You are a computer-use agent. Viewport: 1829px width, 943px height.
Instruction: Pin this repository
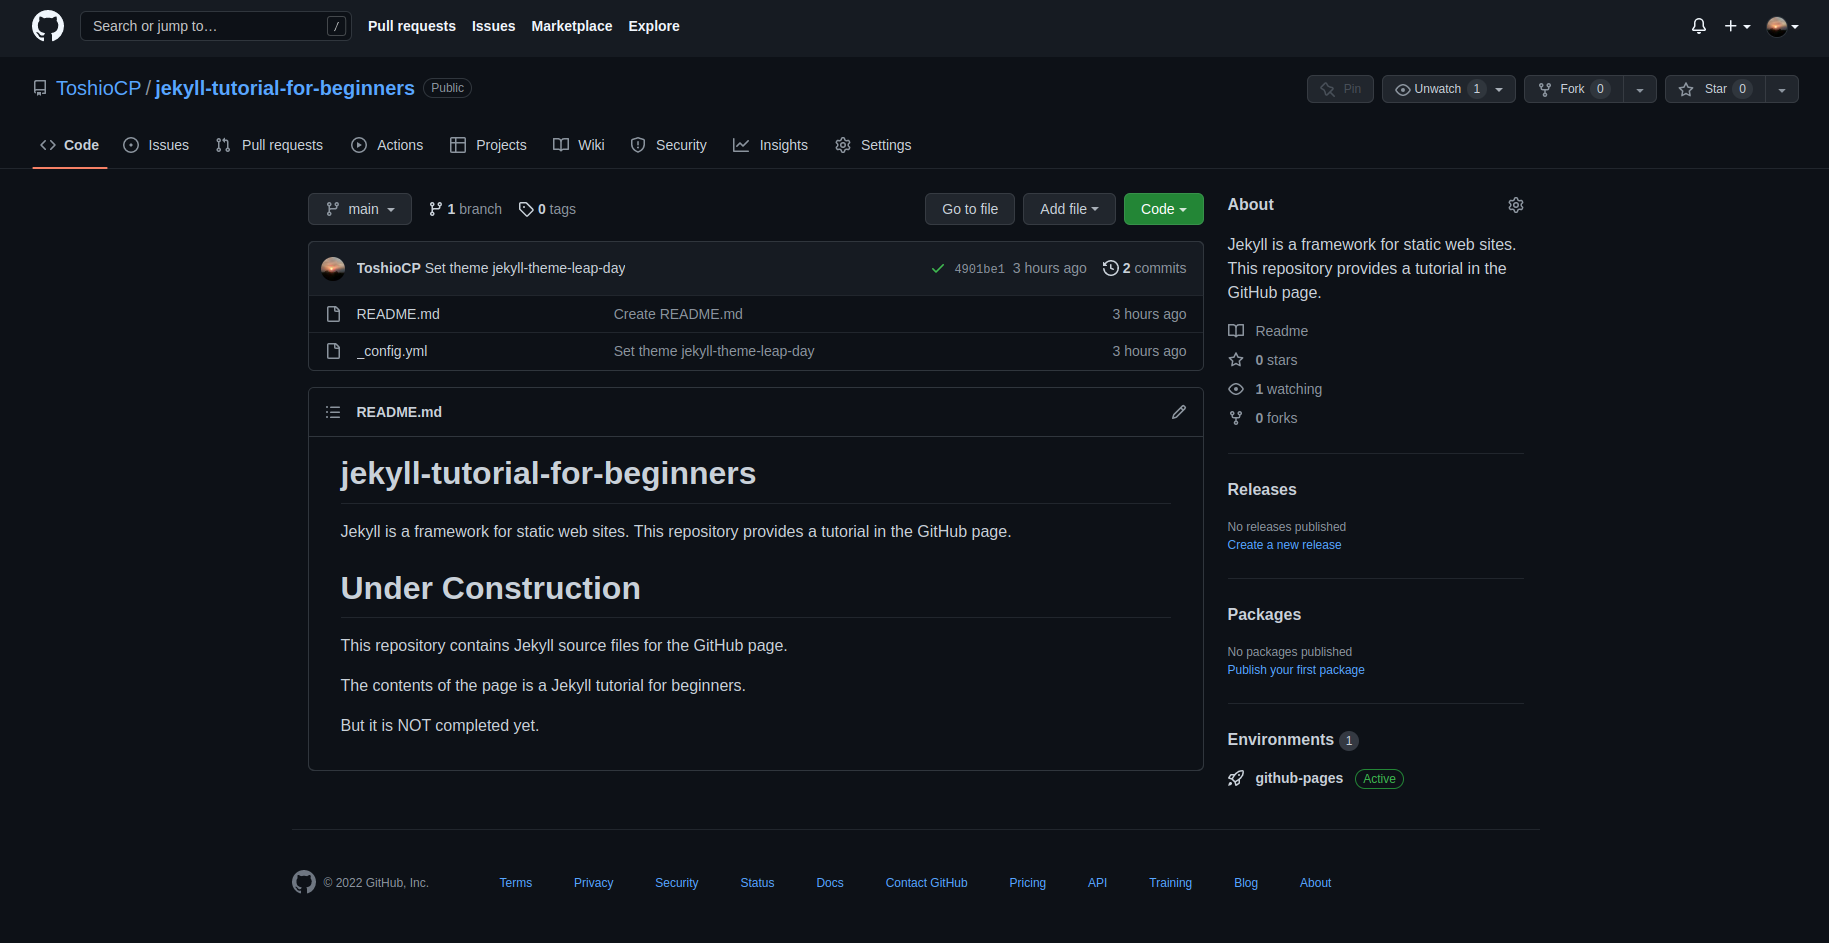click(x=1340, y=89)
